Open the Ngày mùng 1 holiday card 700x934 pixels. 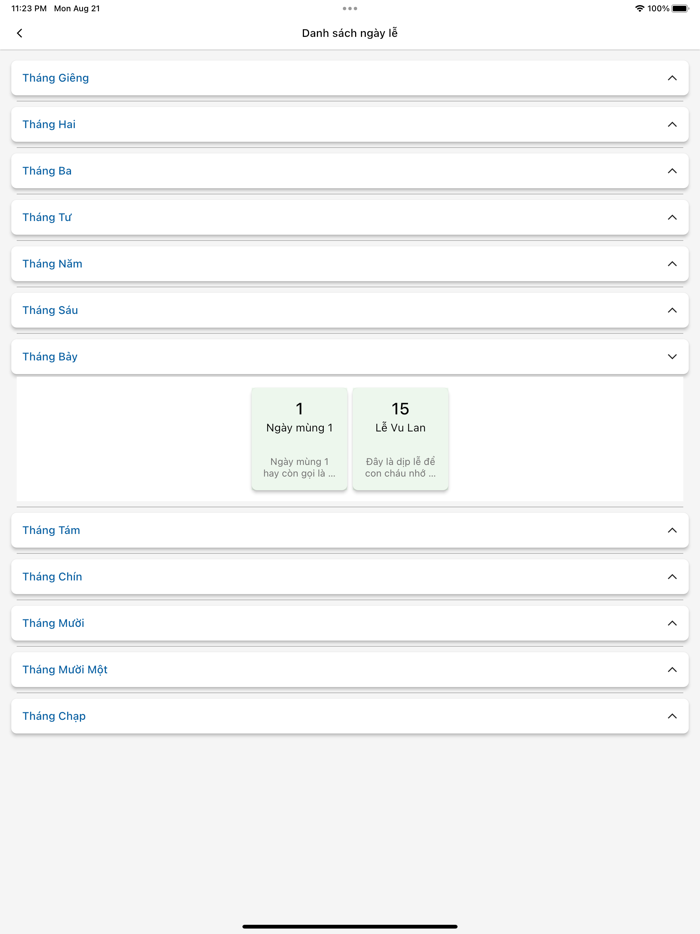point(299,439)
